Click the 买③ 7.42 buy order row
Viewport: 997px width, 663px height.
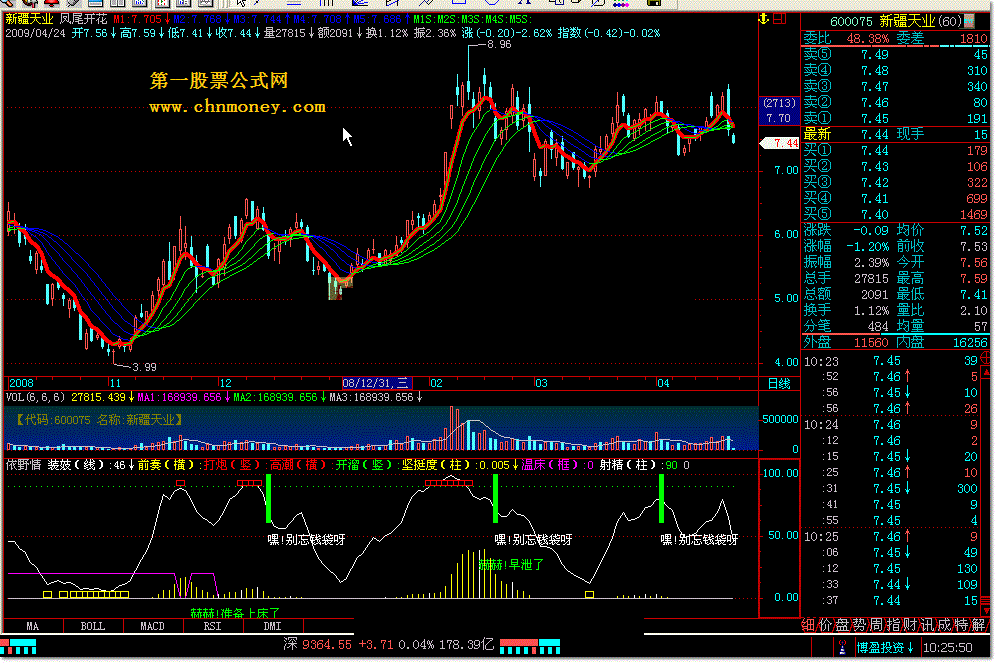[895, 182]
